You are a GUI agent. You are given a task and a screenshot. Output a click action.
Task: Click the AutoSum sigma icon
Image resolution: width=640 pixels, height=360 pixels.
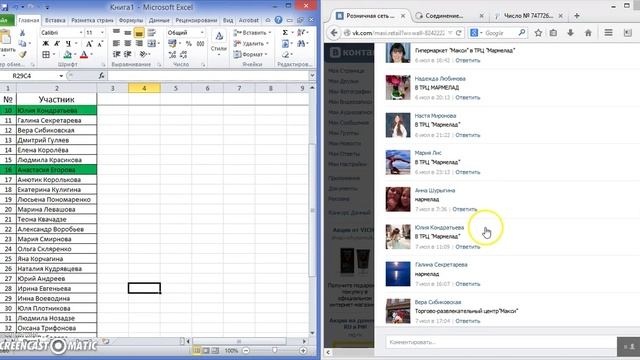285,32
